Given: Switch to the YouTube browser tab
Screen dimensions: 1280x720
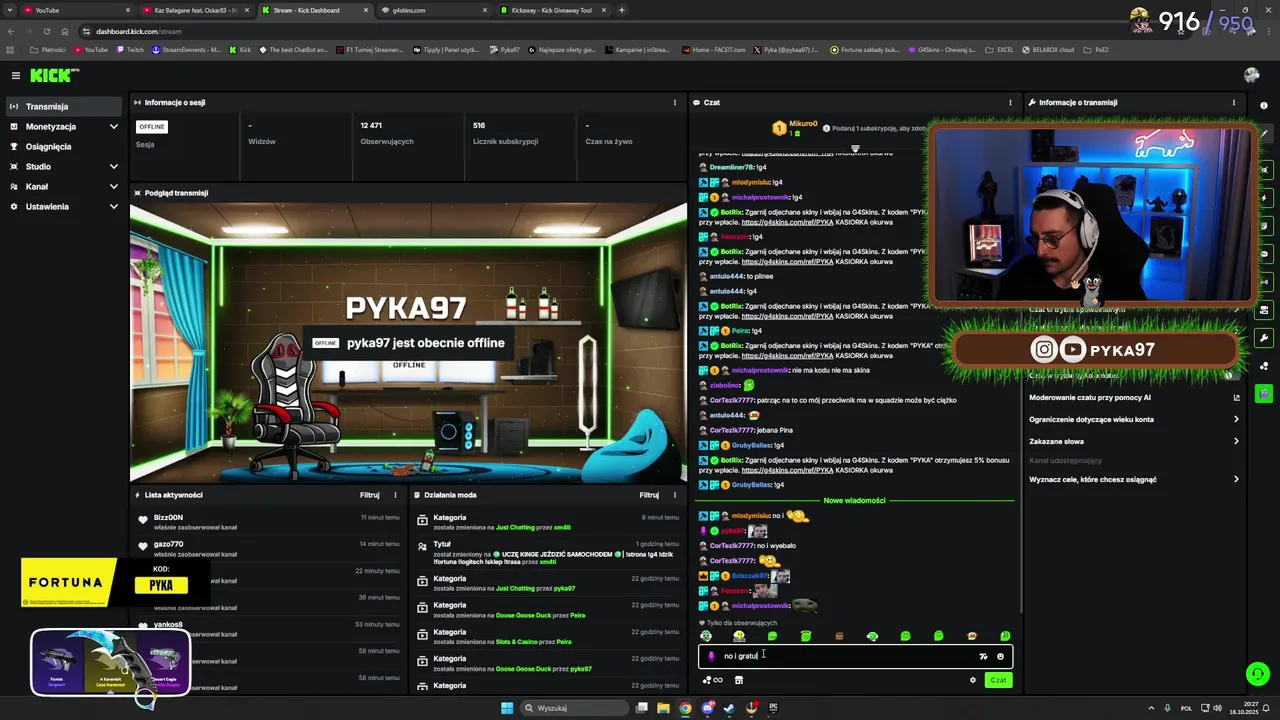Looking at the screenshot, I should 75,10.
